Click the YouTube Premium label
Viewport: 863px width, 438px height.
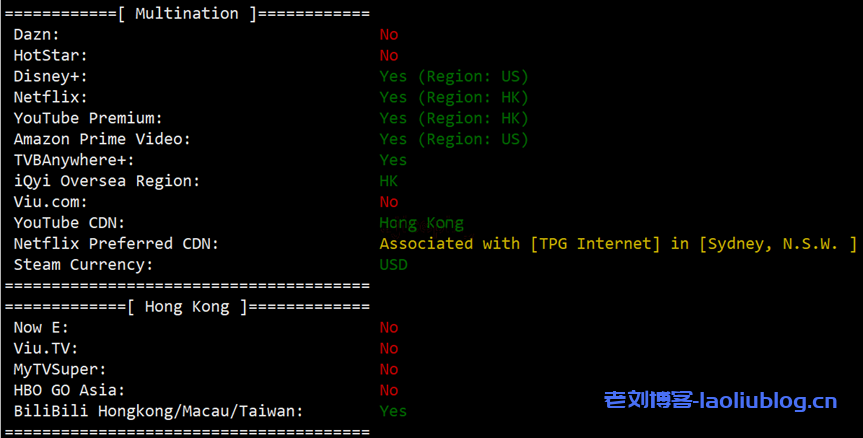click(88, 119)
